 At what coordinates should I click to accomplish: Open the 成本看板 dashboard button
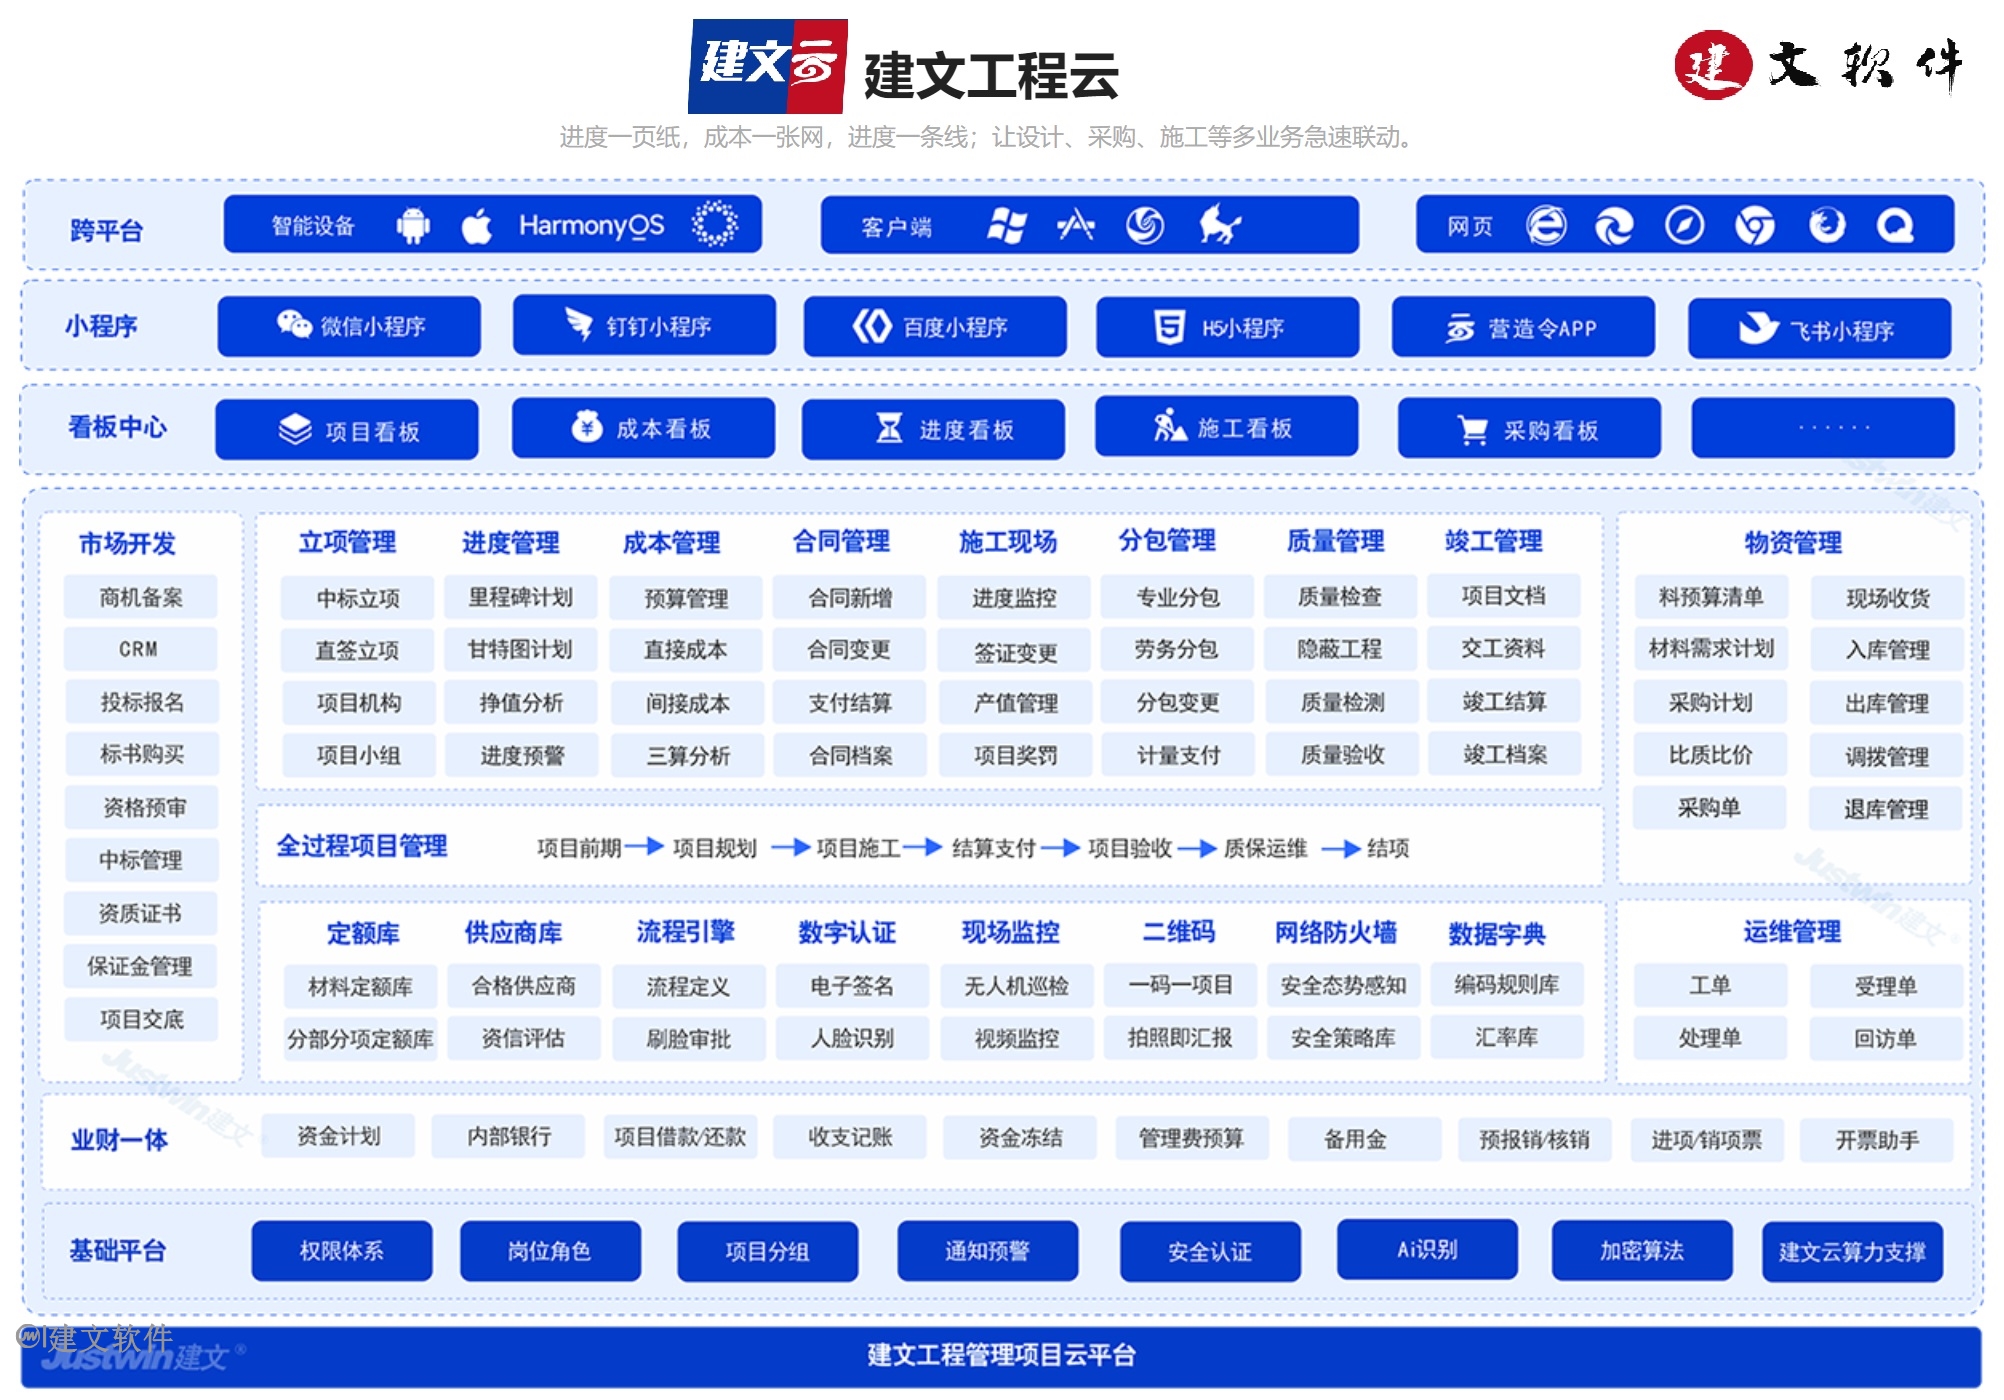click(x=643, y=429)
